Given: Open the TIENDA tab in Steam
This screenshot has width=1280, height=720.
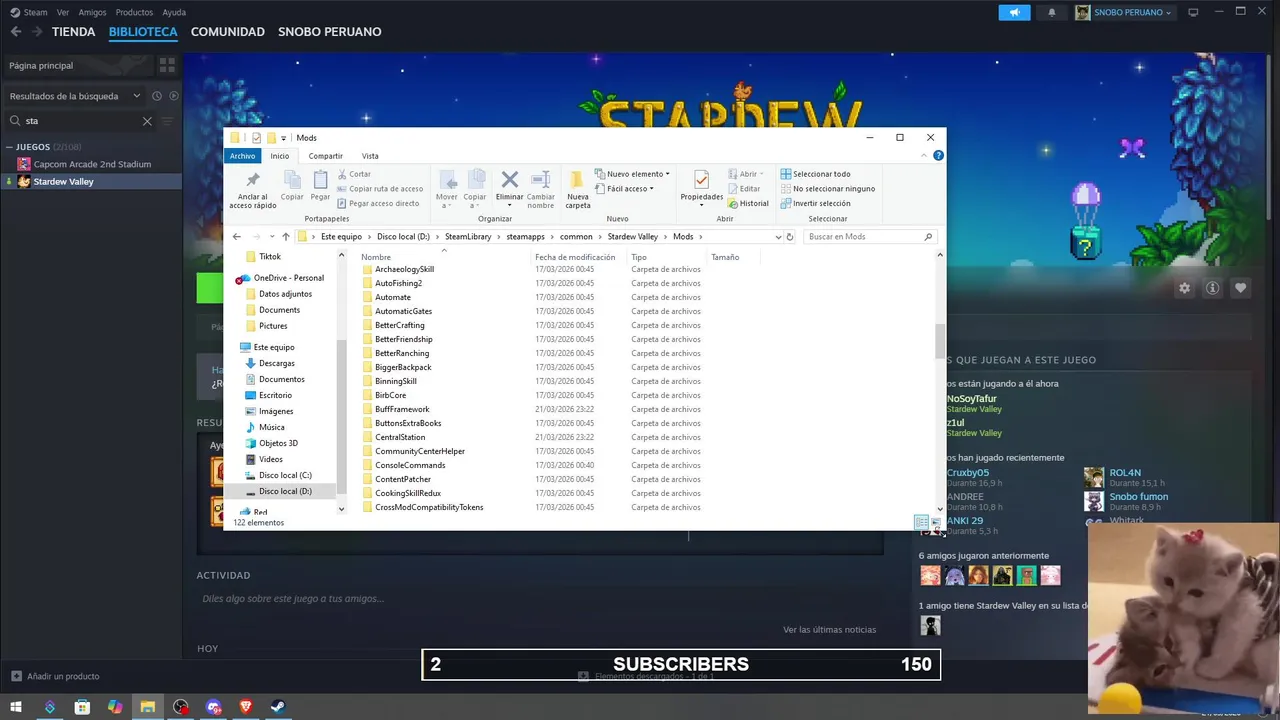Looking at the screenshot, I should tap(73, 32).
